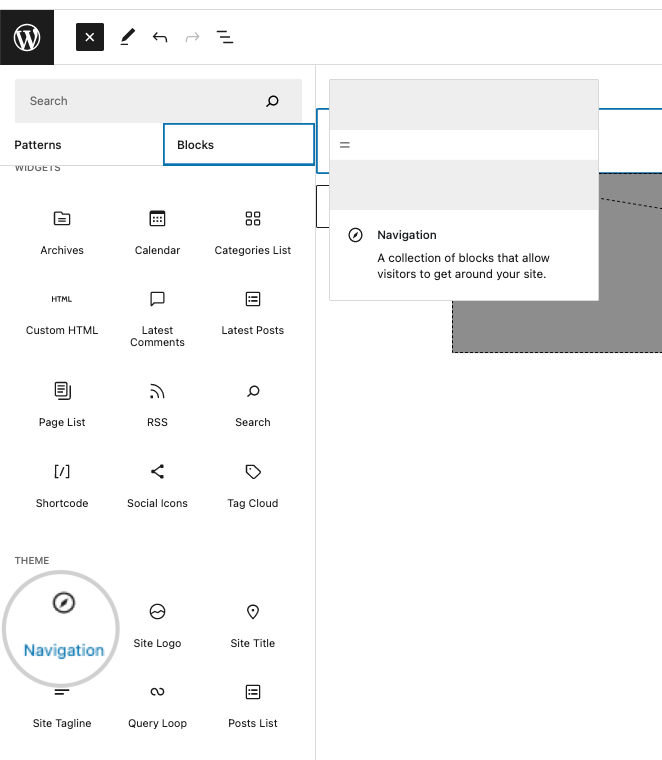
Task: Insert the Archives block
Action: coord(62,233)
